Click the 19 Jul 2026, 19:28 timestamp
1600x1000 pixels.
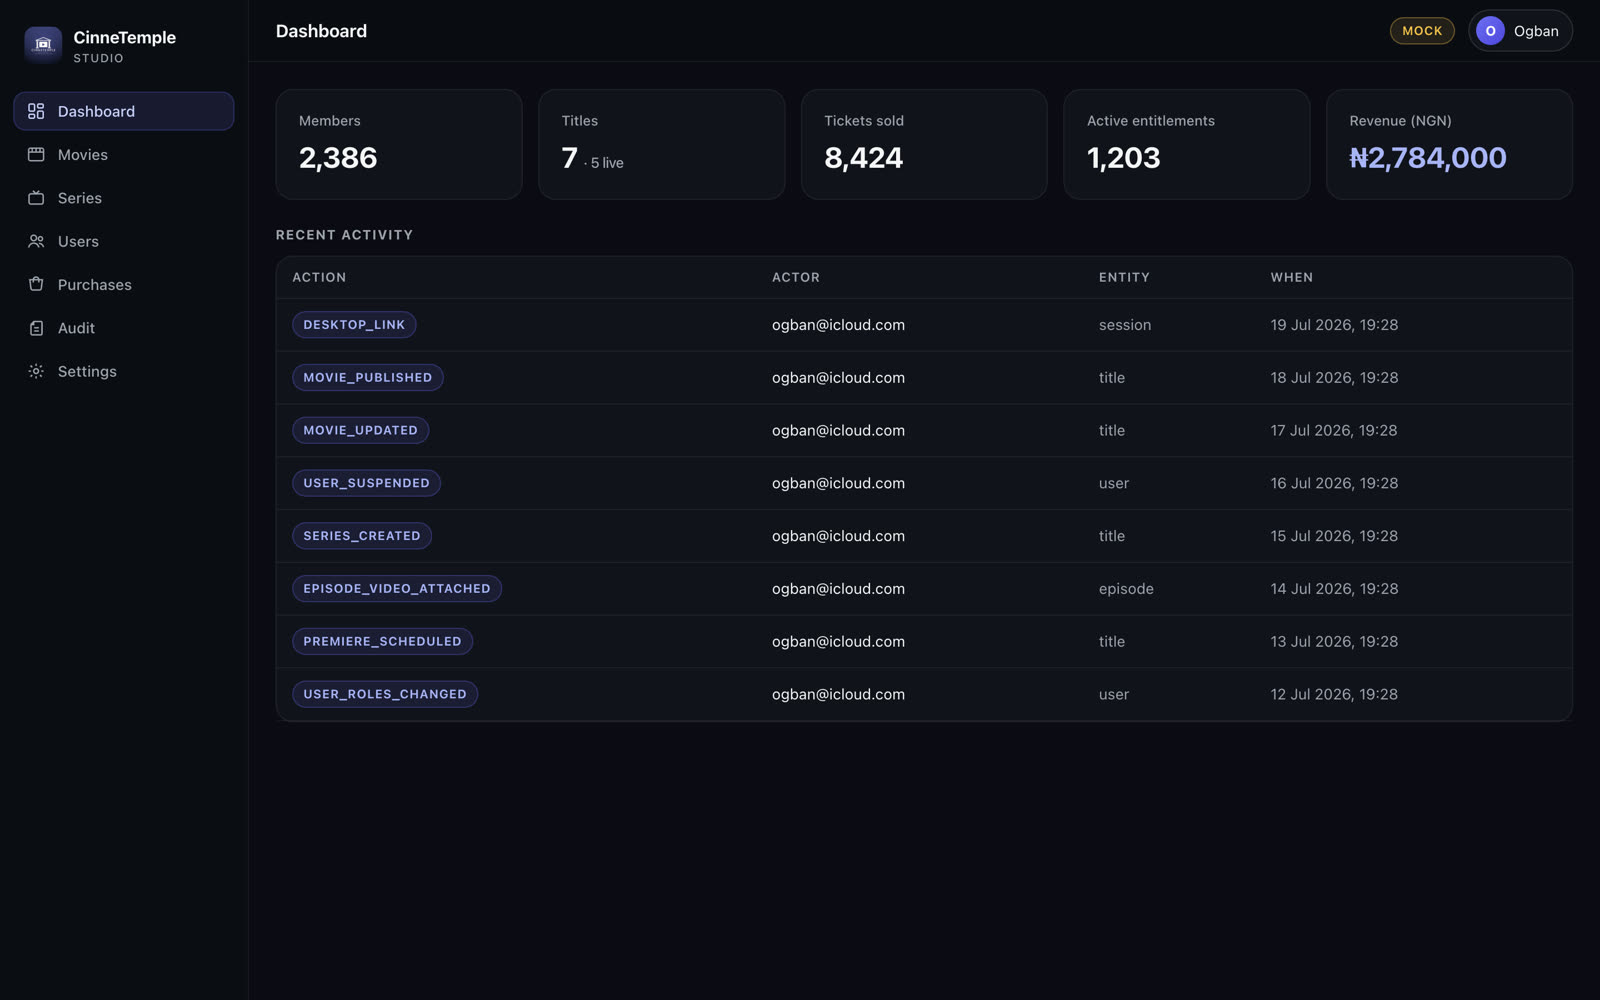click(1334, 325)
